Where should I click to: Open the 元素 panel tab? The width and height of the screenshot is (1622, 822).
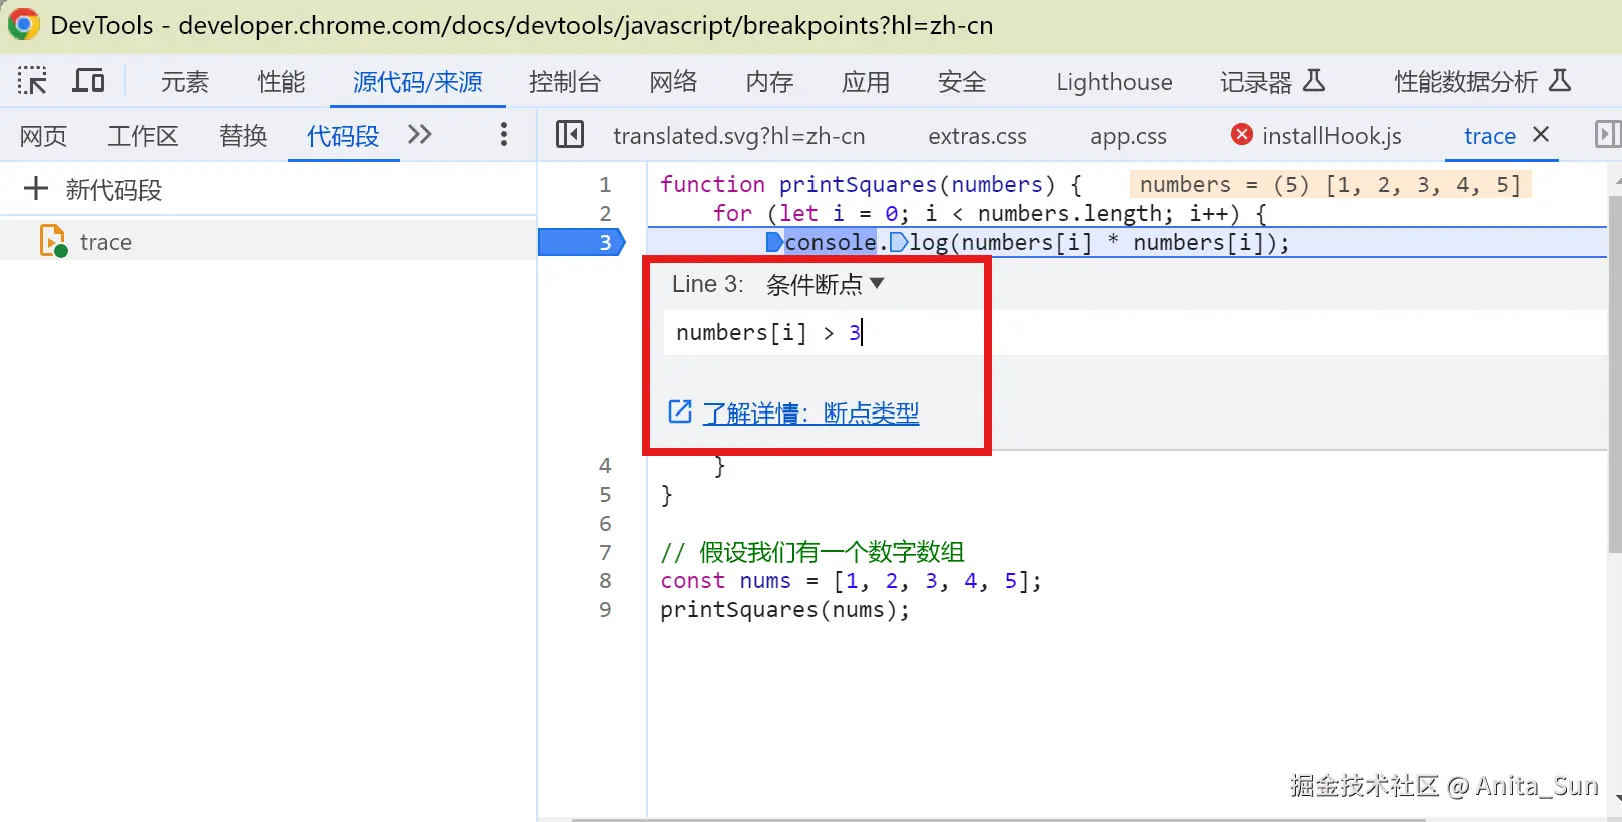(x=185, y=82)
